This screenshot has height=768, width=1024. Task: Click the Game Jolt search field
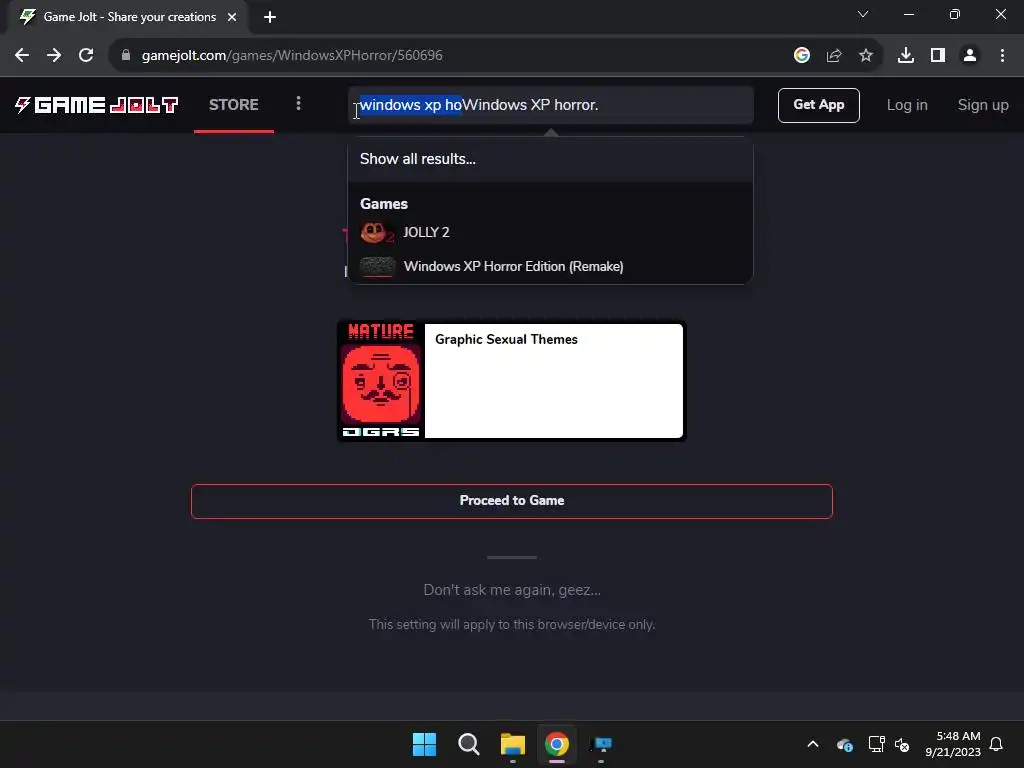pyautogui.click(x=551, y=105)
